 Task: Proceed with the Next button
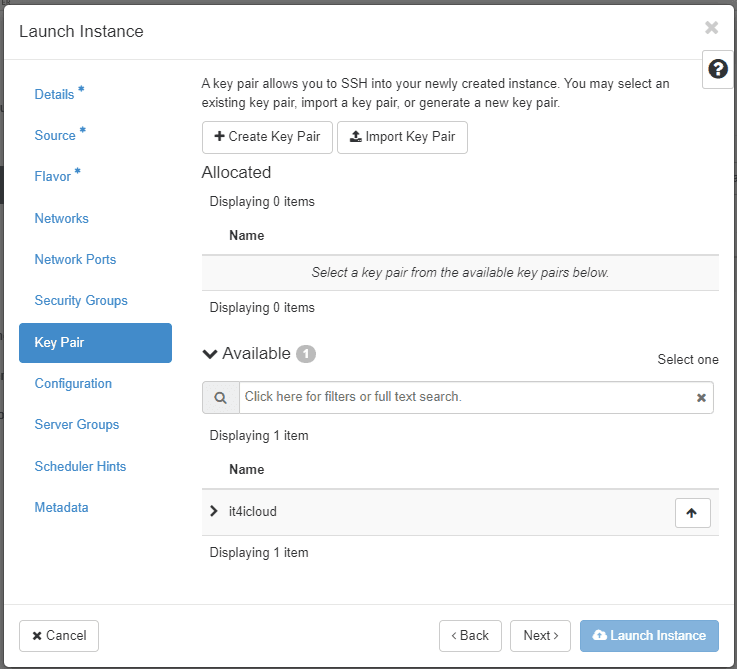540,635
